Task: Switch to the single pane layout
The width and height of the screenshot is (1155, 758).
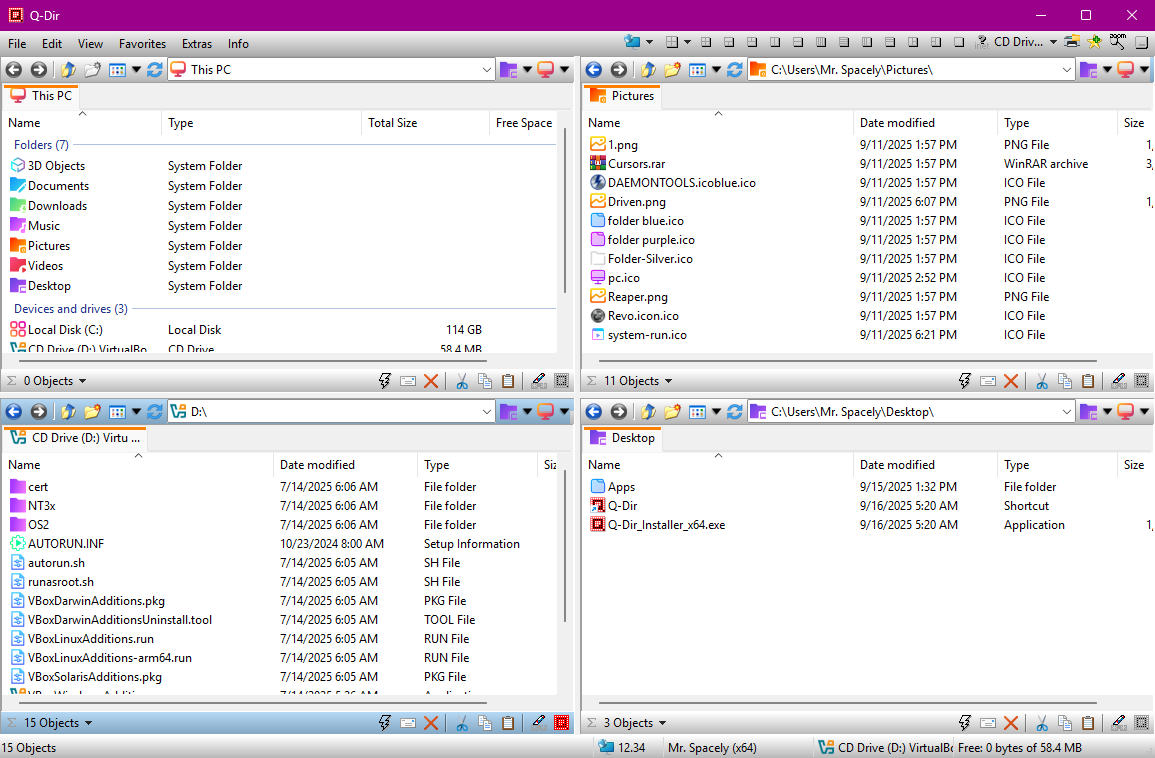Action: click(x=958, y=42)
